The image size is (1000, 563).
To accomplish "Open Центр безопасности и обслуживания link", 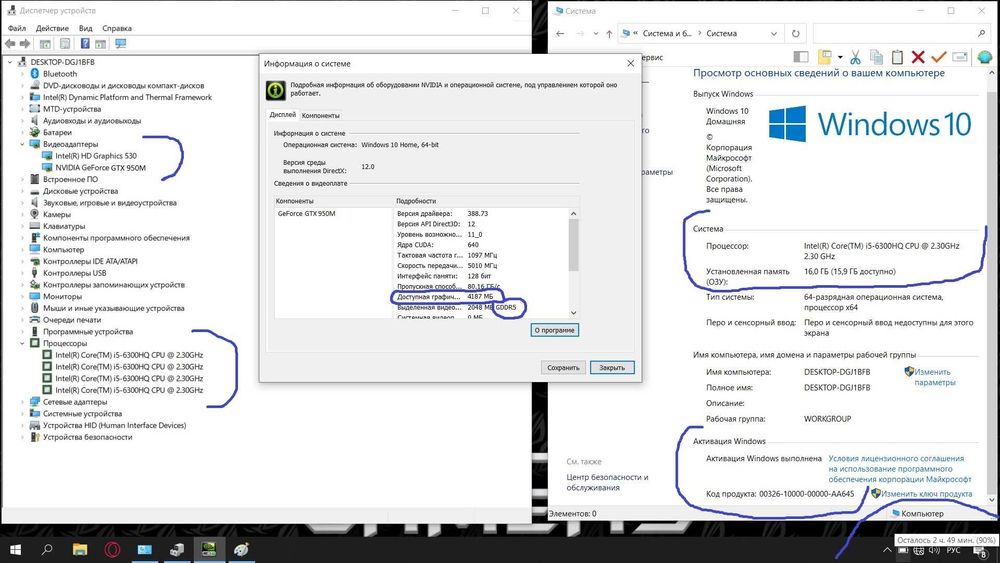I will [x=607, y=483].
